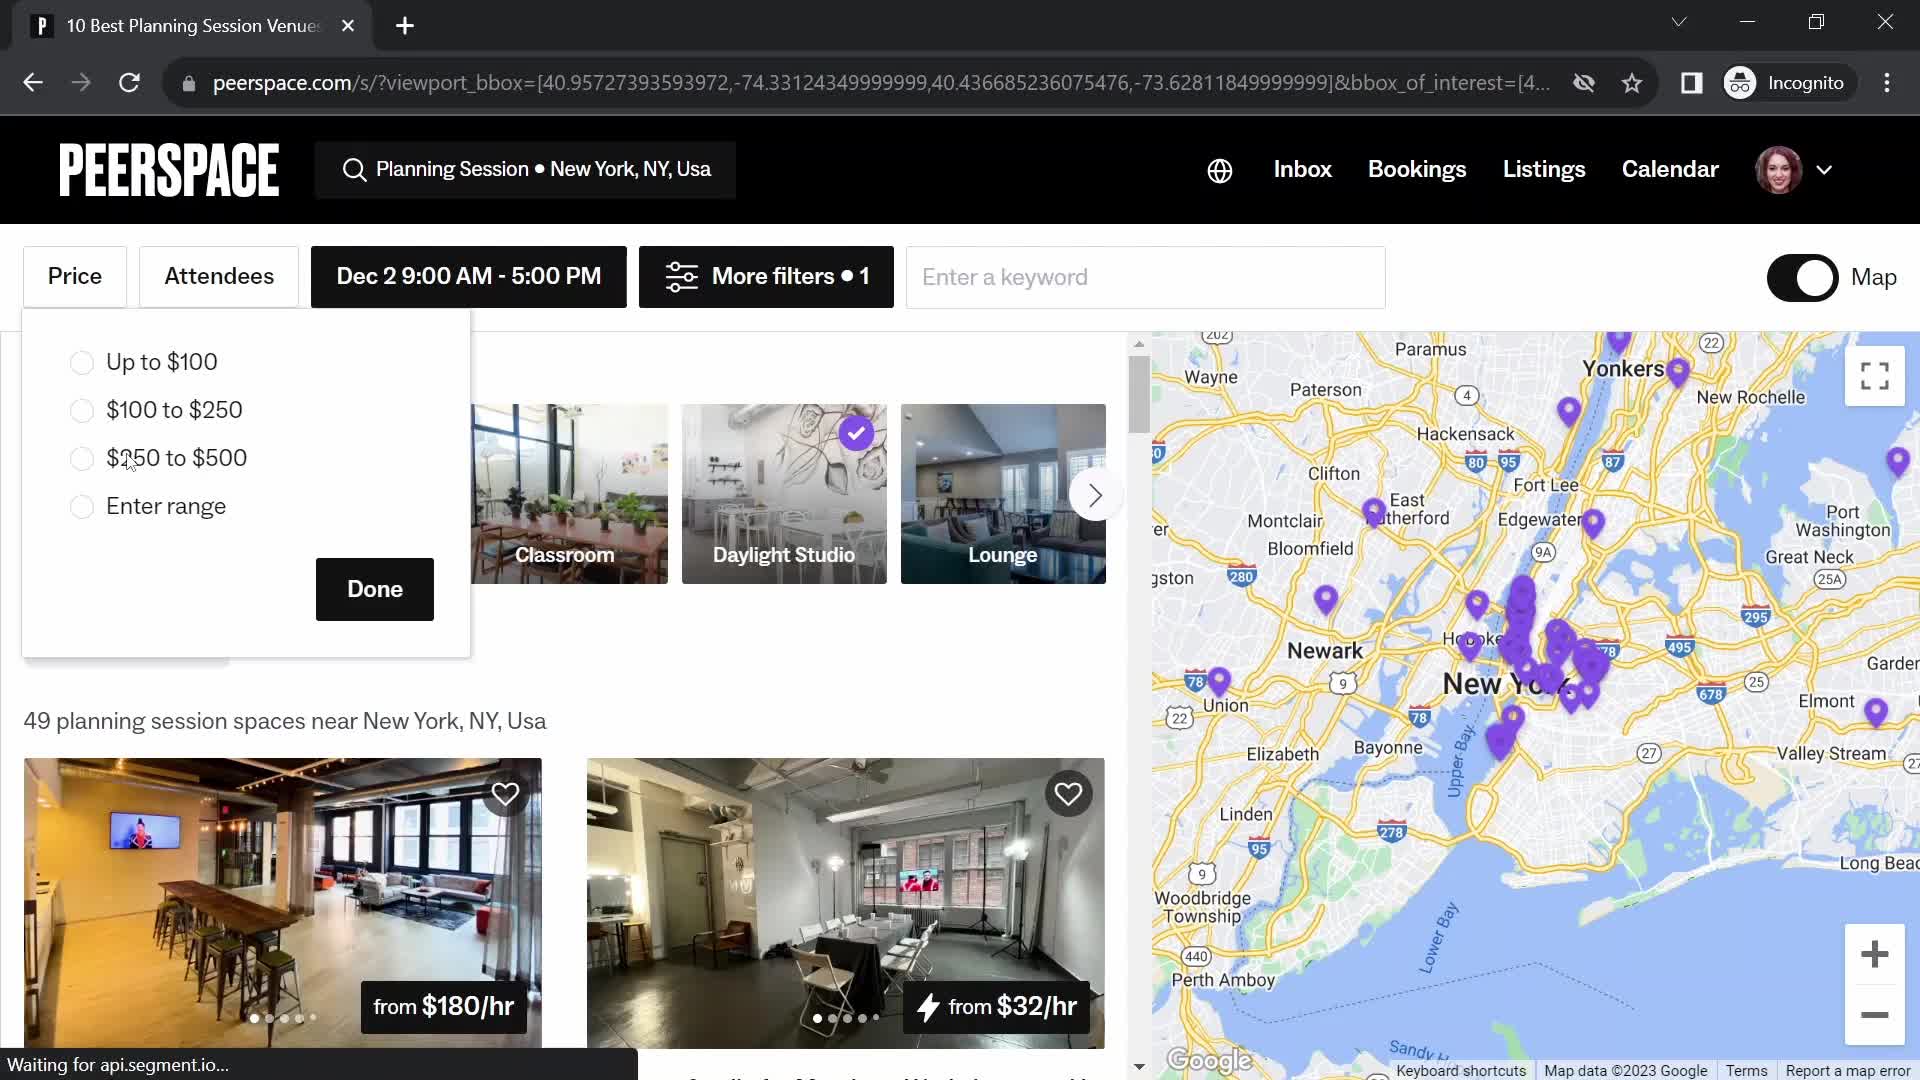
Task: Click the Done button to apply price
Action: coord(375,589)
